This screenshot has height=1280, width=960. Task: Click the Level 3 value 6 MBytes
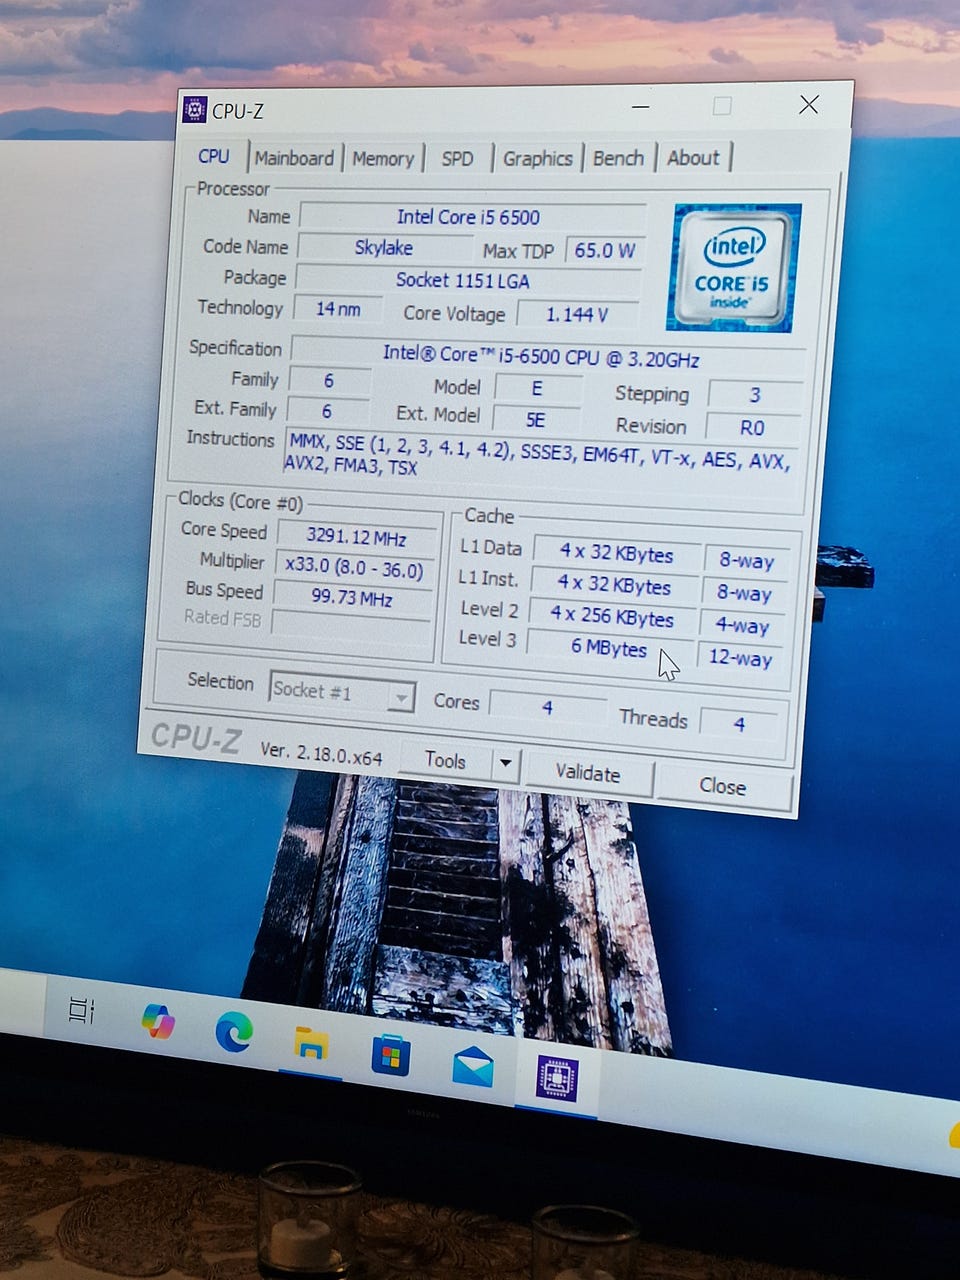(608, 648)
